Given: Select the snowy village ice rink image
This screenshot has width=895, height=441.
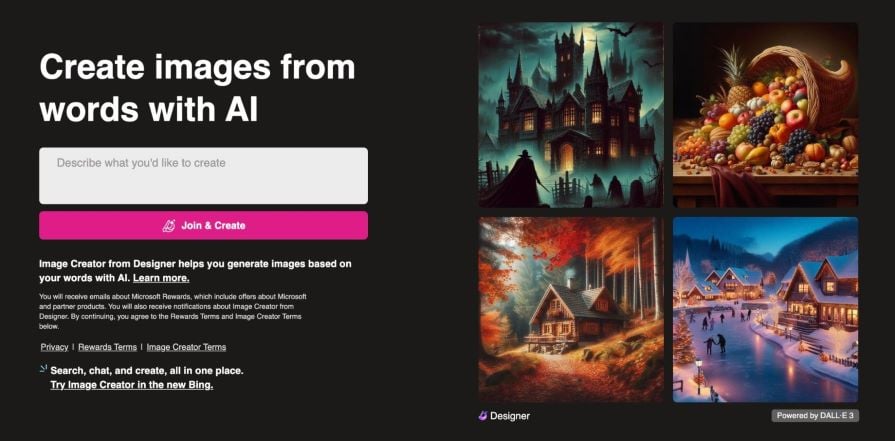Looking at the screenshot, I should (x=765, y=309).
